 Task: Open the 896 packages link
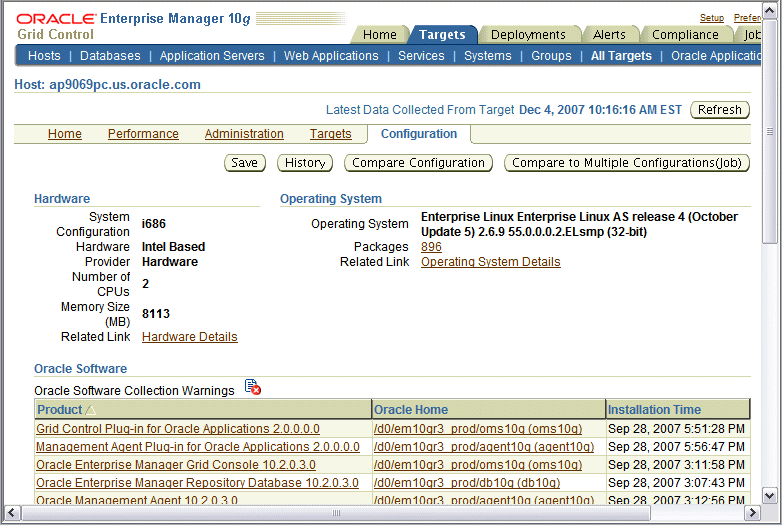(x=431, y=247)
